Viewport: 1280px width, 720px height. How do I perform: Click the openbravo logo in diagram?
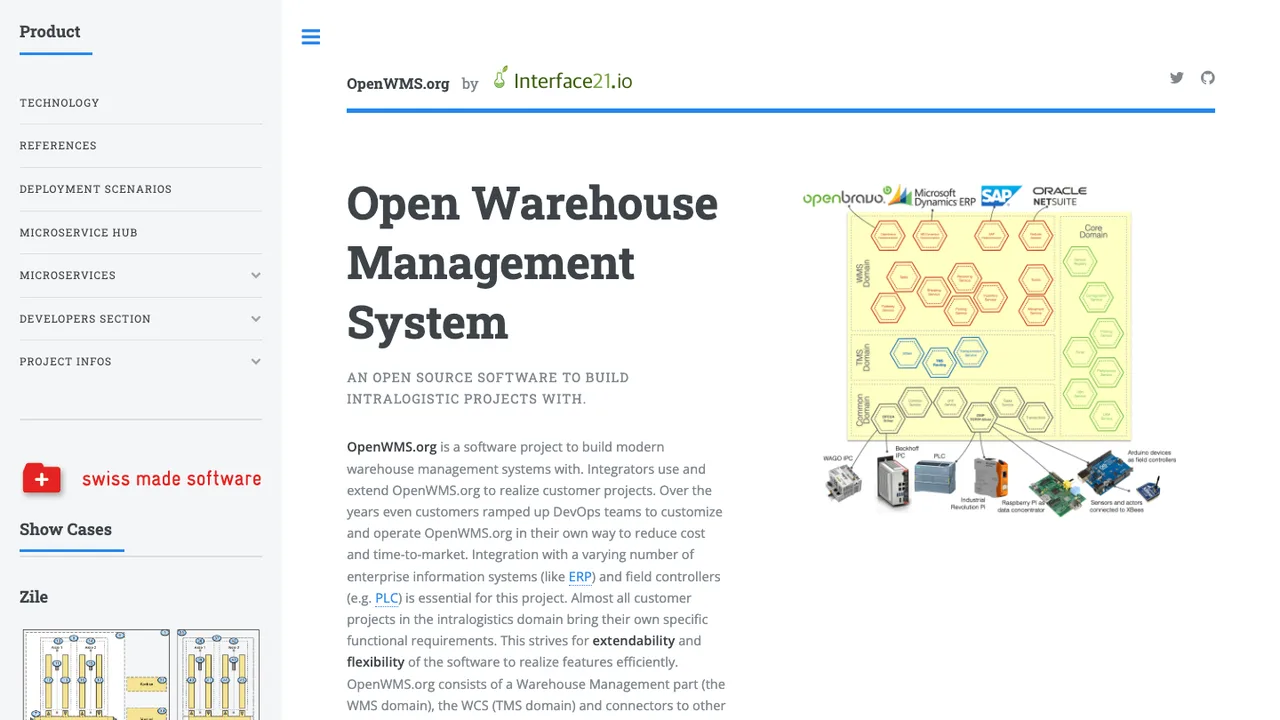pos(846,198)
